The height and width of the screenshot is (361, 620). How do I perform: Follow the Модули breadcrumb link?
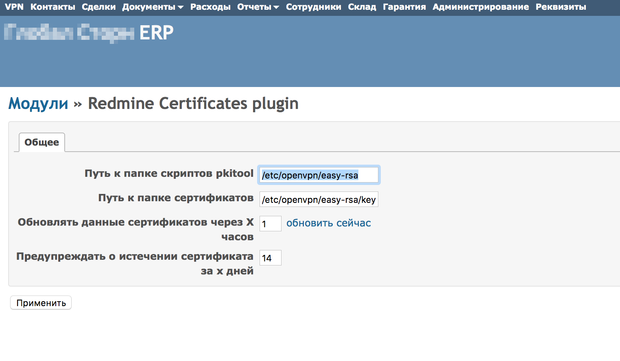[x=38, y=104]
